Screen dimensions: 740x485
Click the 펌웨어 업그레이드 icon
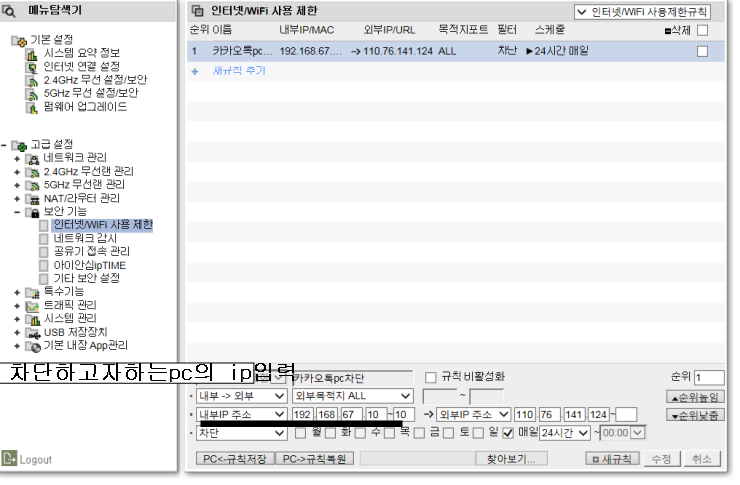[x=32, y=108]
